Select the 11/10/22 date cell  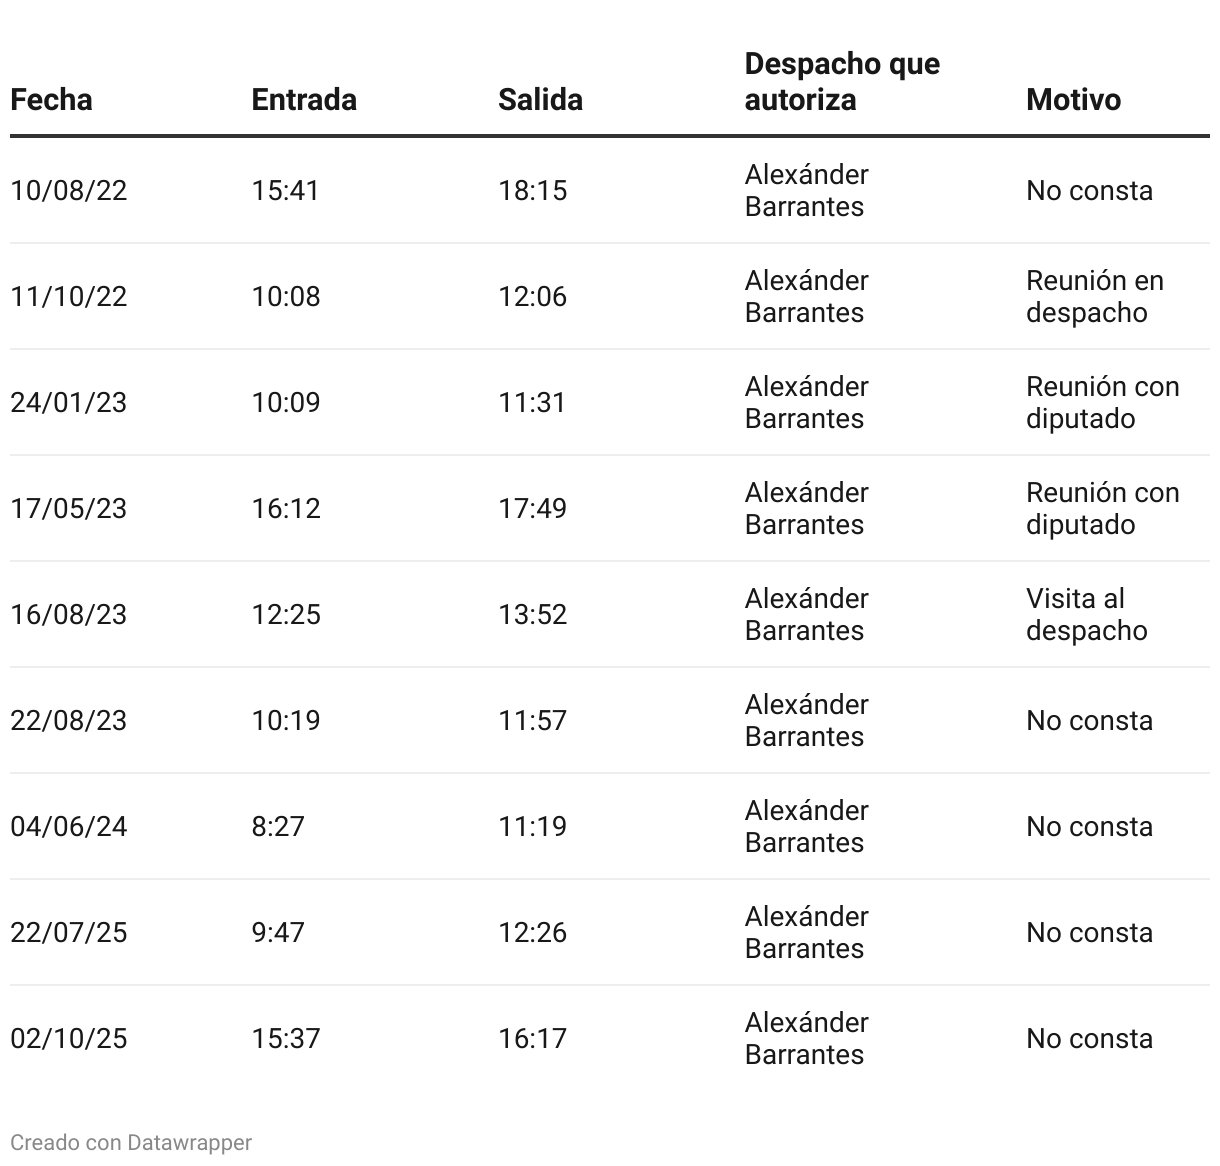[x=69, y=296]
